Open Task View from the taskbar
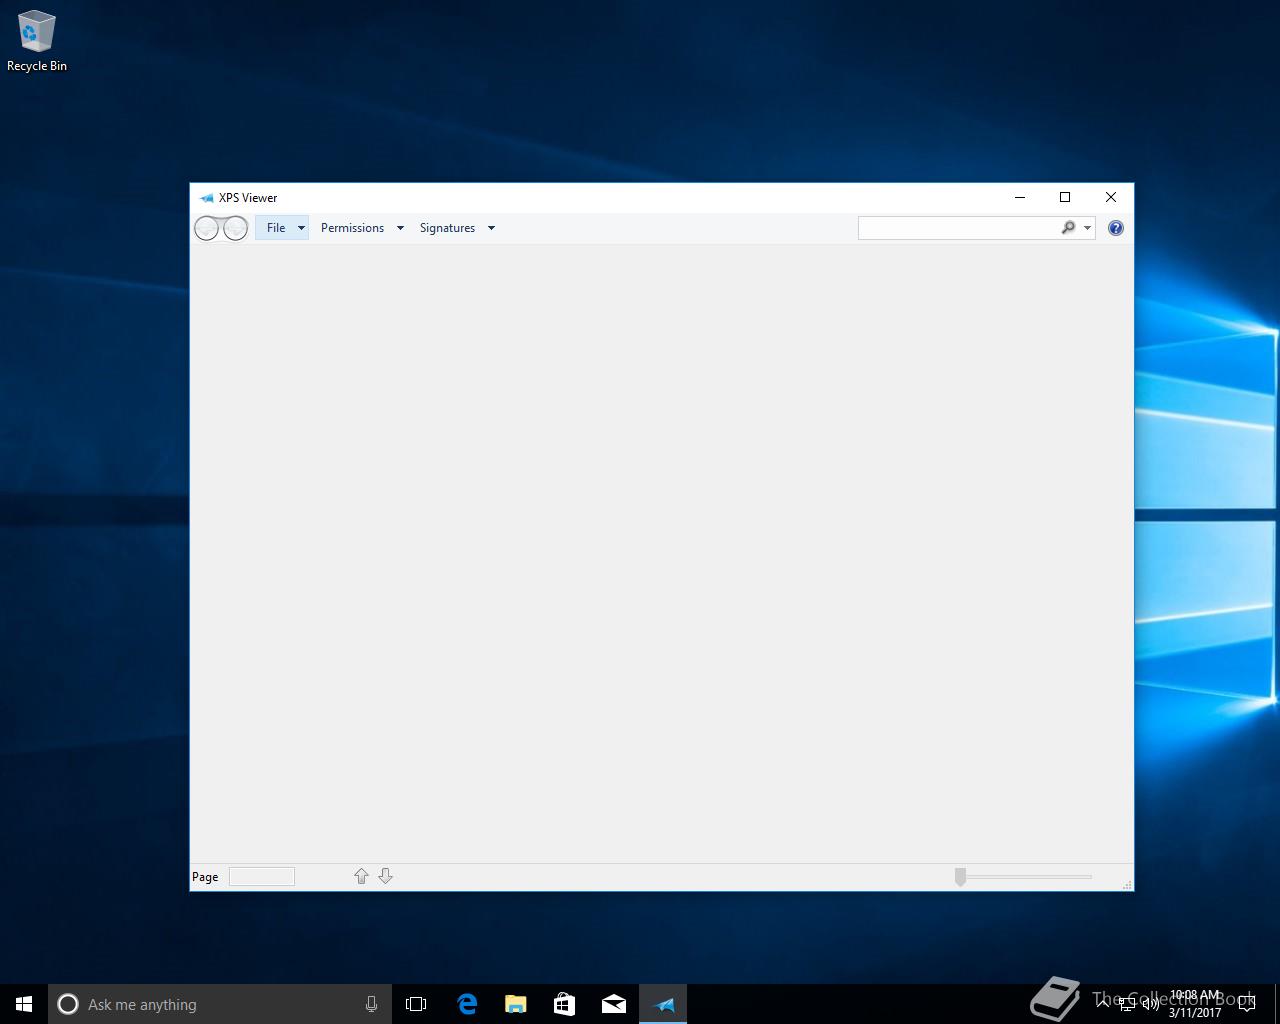The image size is (1280, 1024). coord(416,1004)
